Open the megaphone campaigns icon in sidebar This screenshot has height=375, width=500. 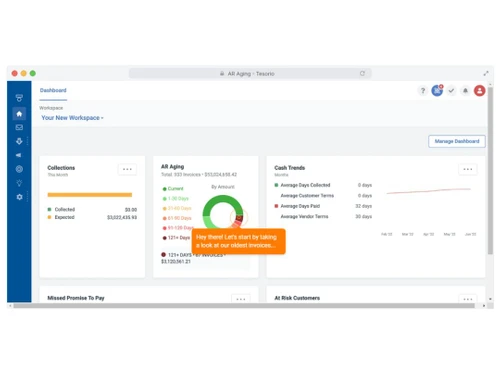pyautogui.click(x=19, y=155)
